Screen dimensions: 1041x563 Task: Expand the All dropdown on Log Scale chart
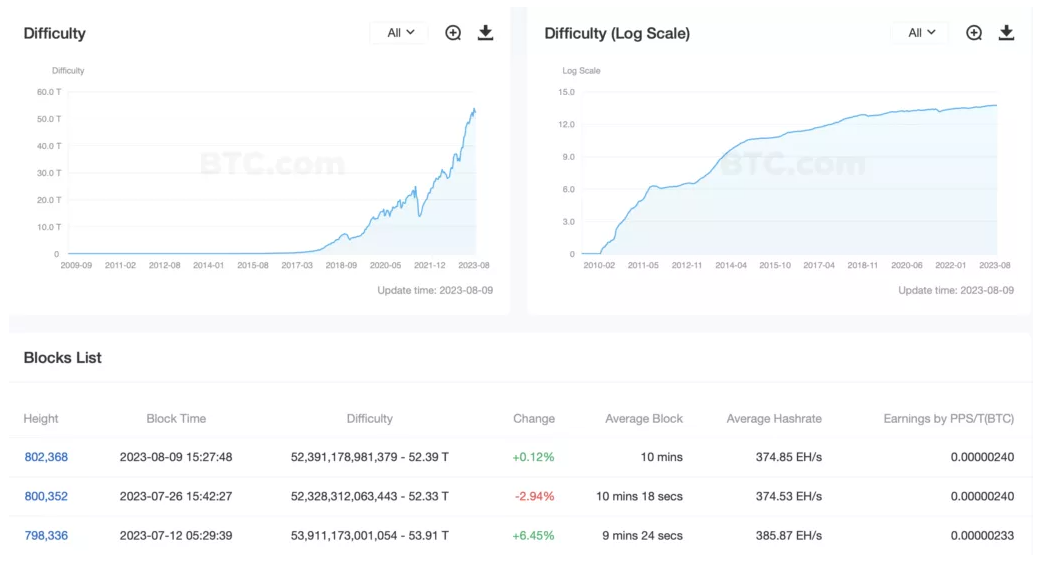click(x=921, y=33)
